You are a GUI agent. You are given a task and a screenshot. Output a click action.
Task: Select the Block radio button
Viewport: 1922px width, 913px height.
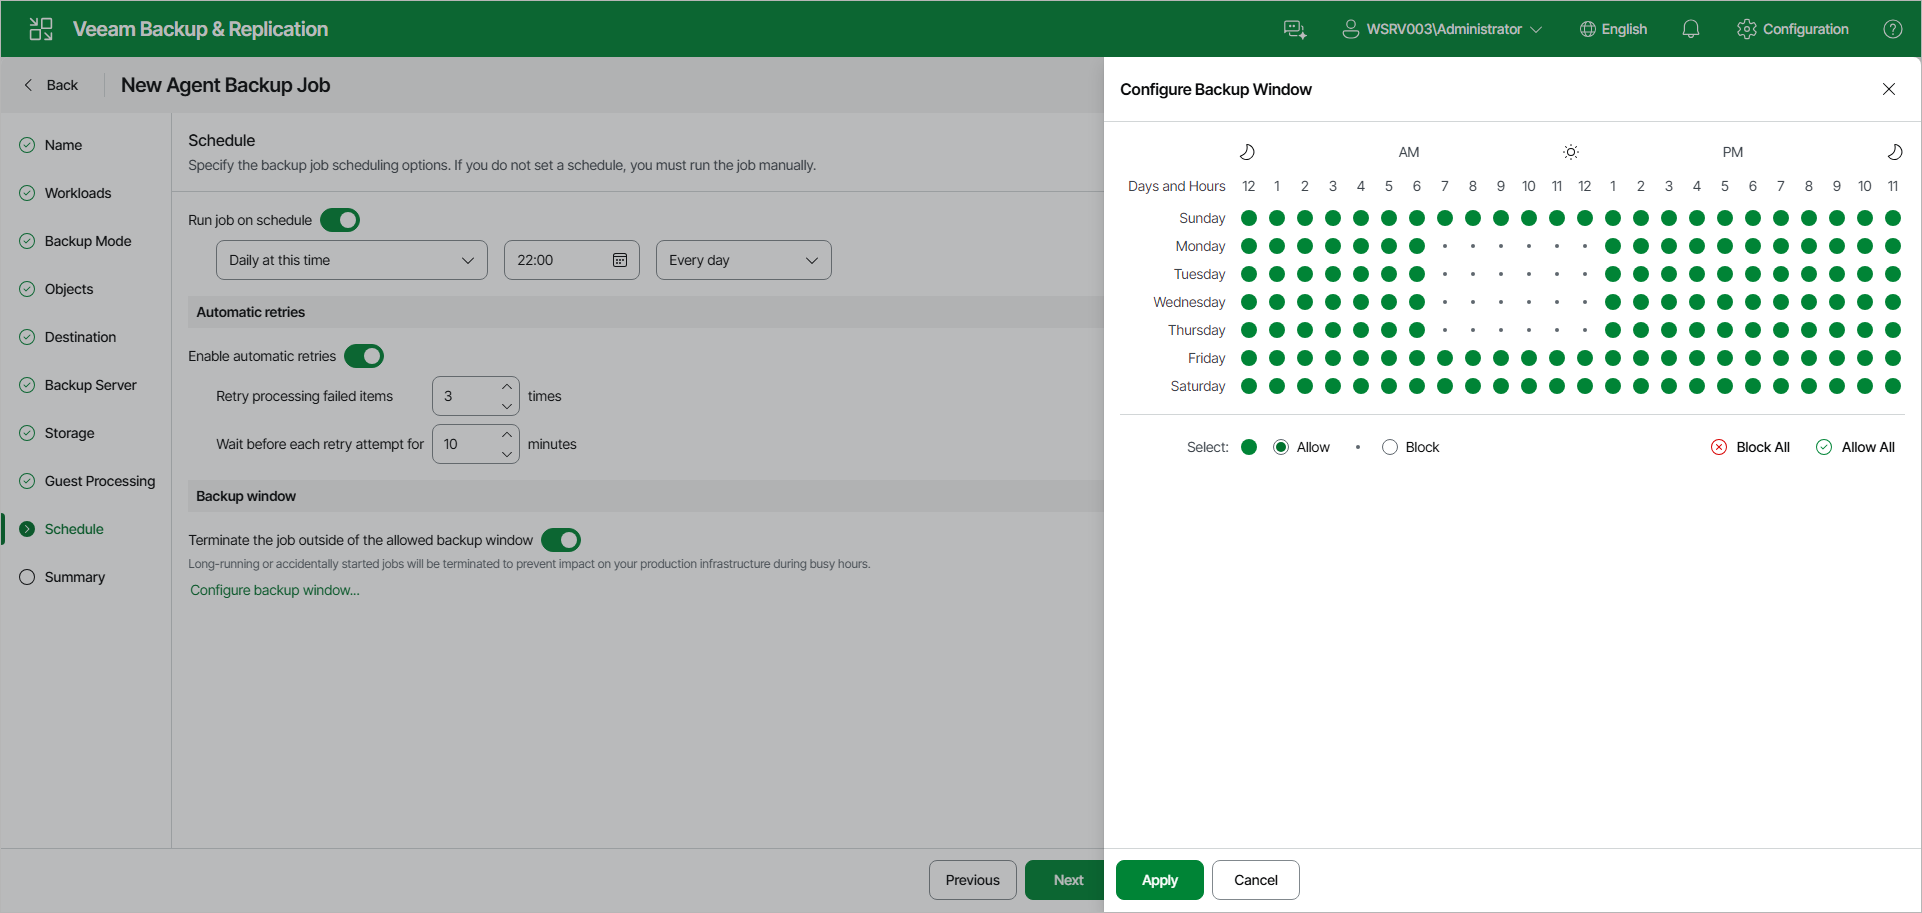[x=1390, y=447]
